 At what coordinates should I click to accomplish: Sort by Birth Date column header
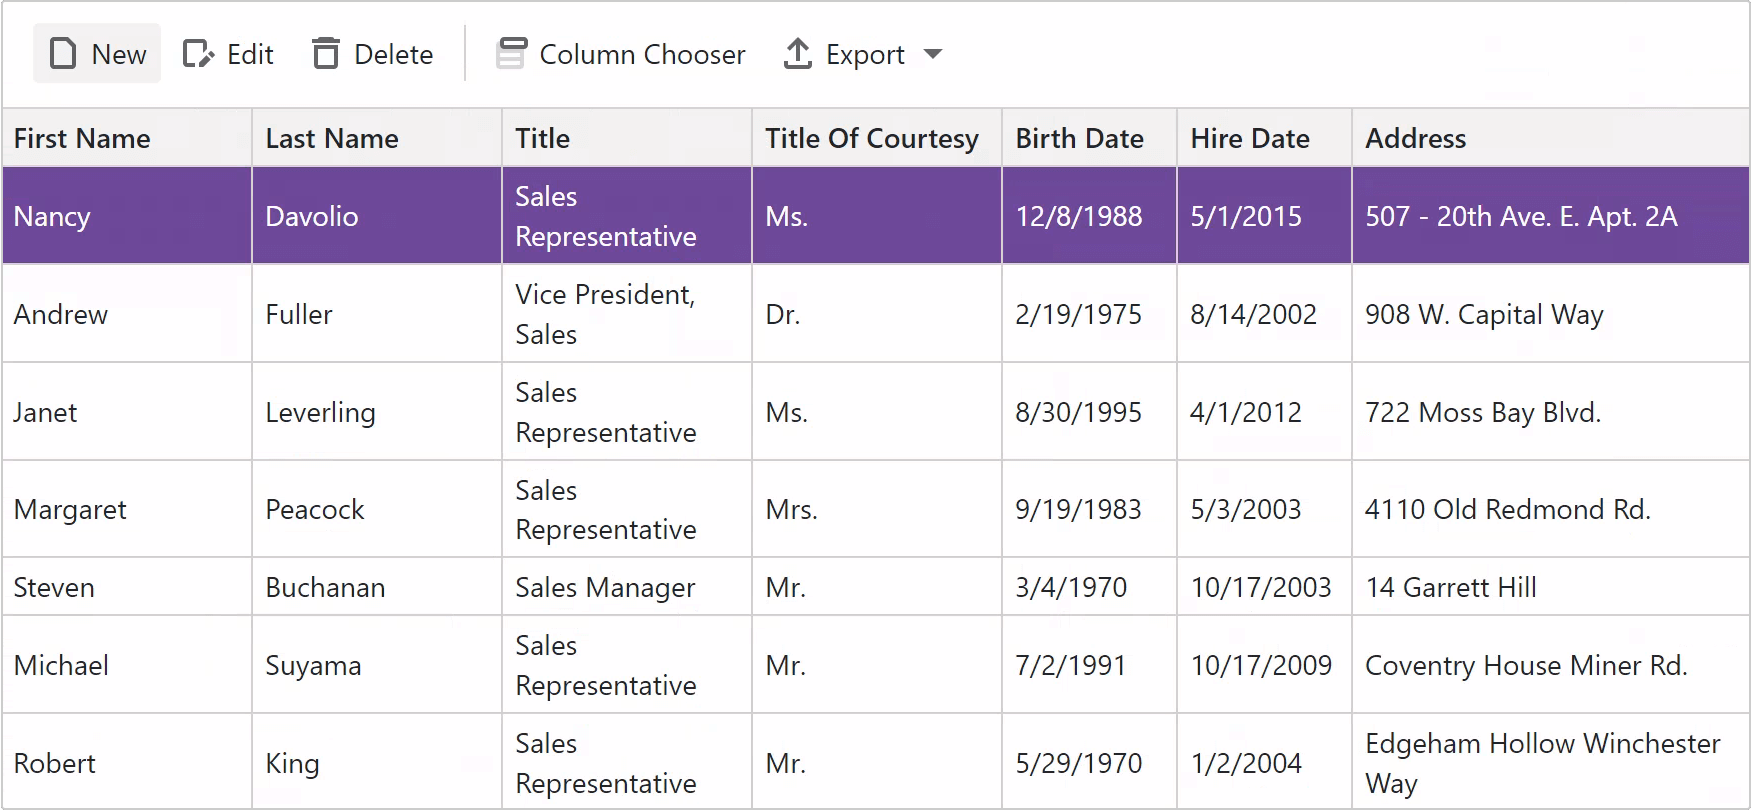1080,138
